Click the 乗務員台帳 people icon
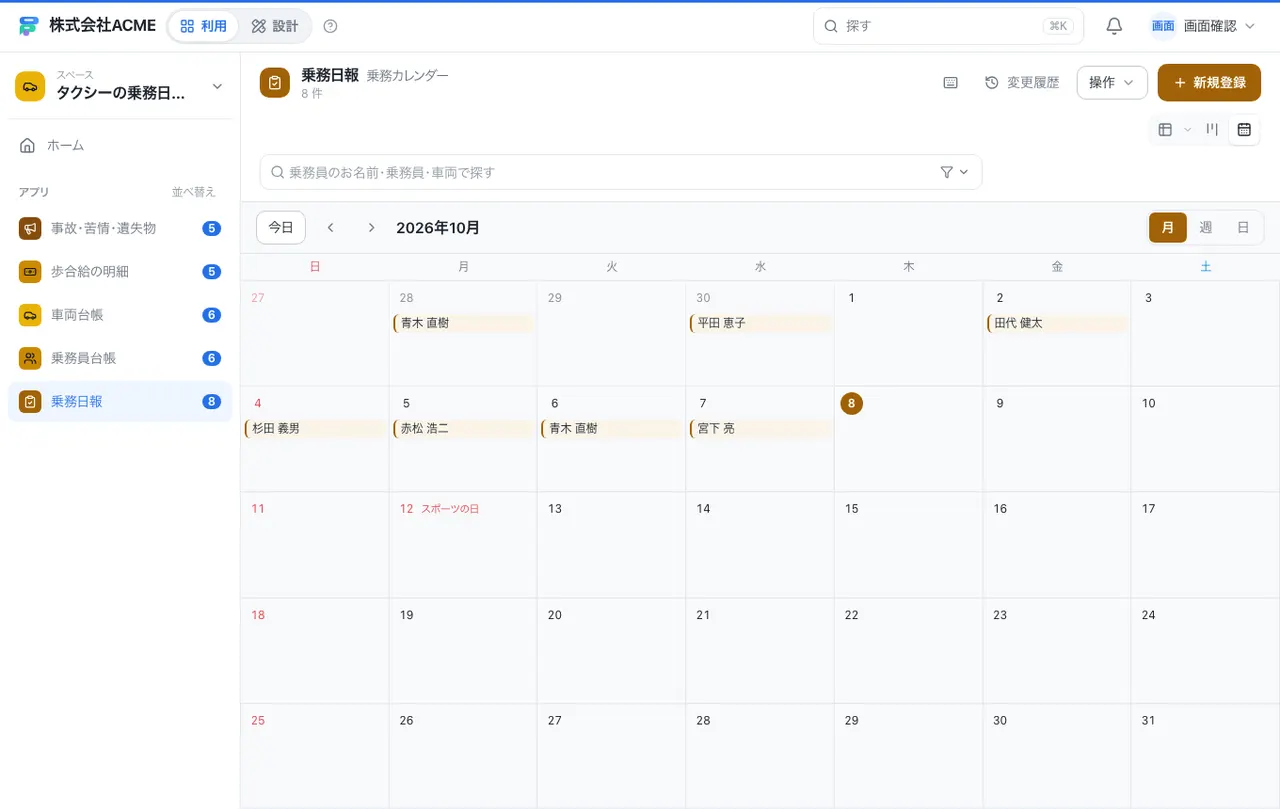This screenshot has height=809, width=1280. [30, 358]
